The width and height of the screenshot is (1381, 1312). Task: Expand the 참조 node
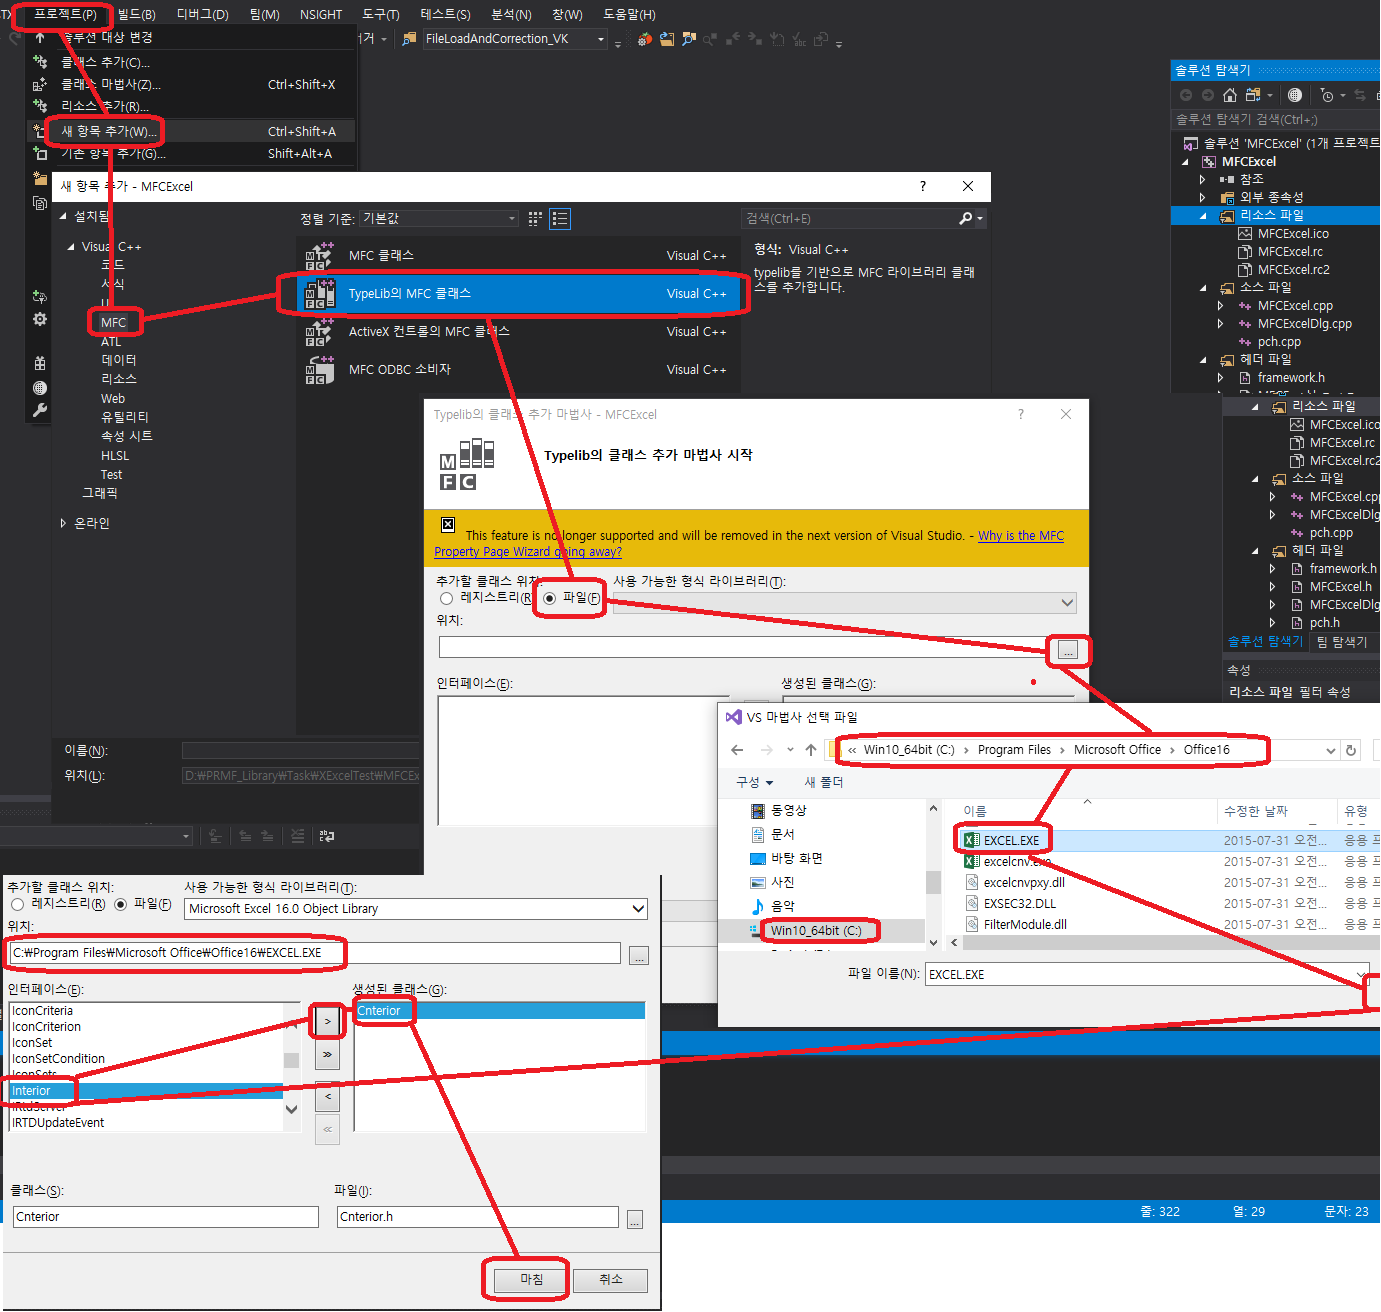coord(1203,180)
